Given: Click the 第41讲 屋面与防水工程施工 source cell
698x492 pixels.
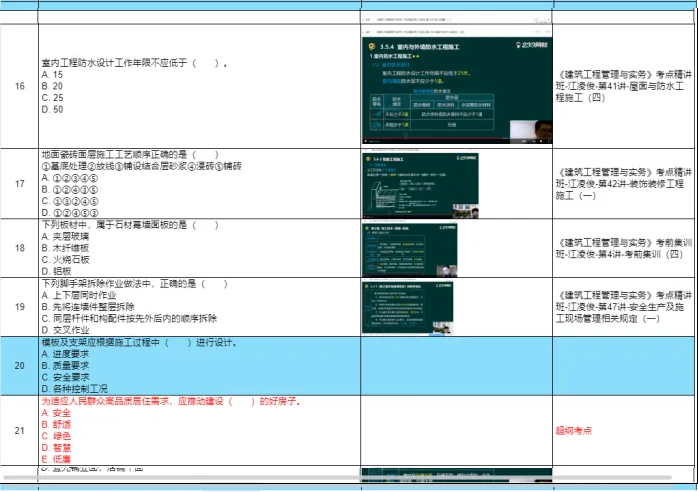Looking at the screenshot, I should [625, 87].
